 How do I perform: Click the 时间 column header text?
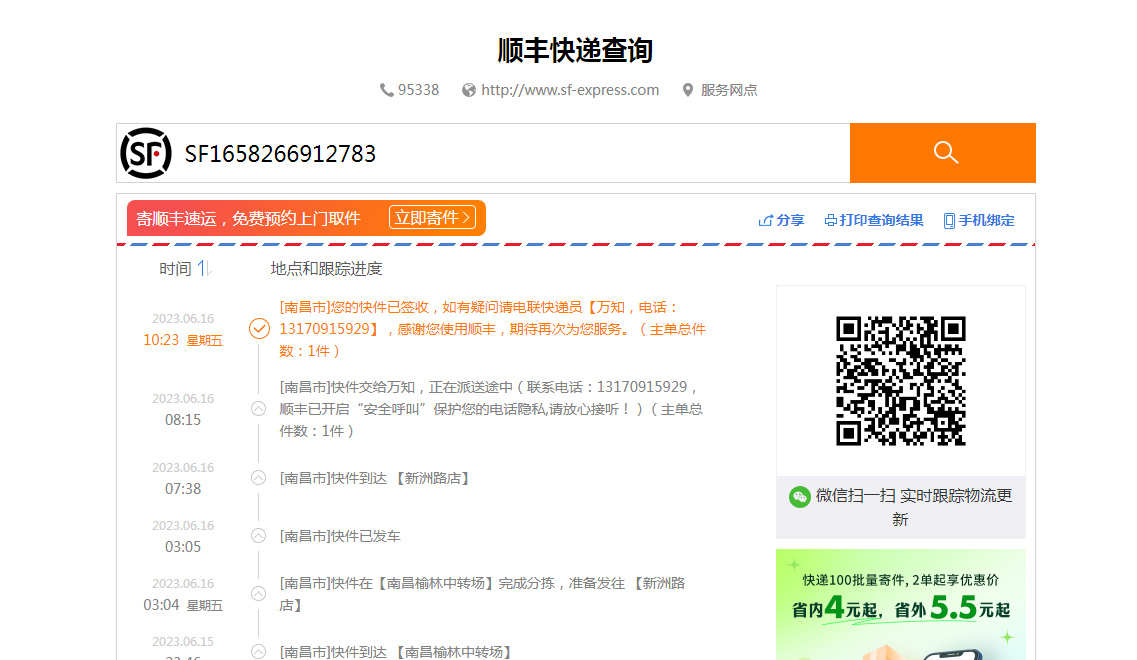tap(175, 269)
